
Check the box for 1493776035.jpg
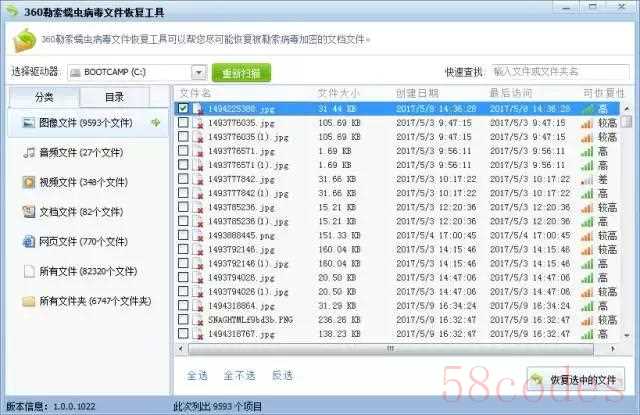click(x=183, y=122)
